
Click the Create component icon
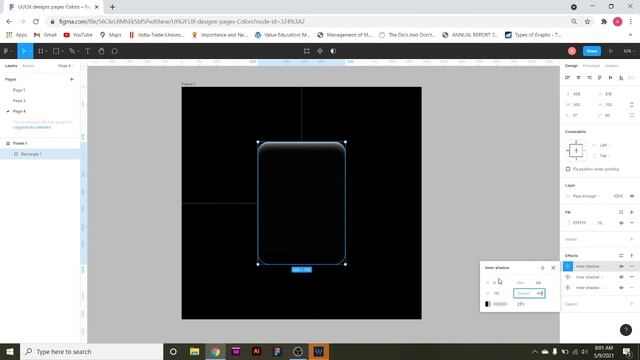pyautogui.click(x=320, y=51)
